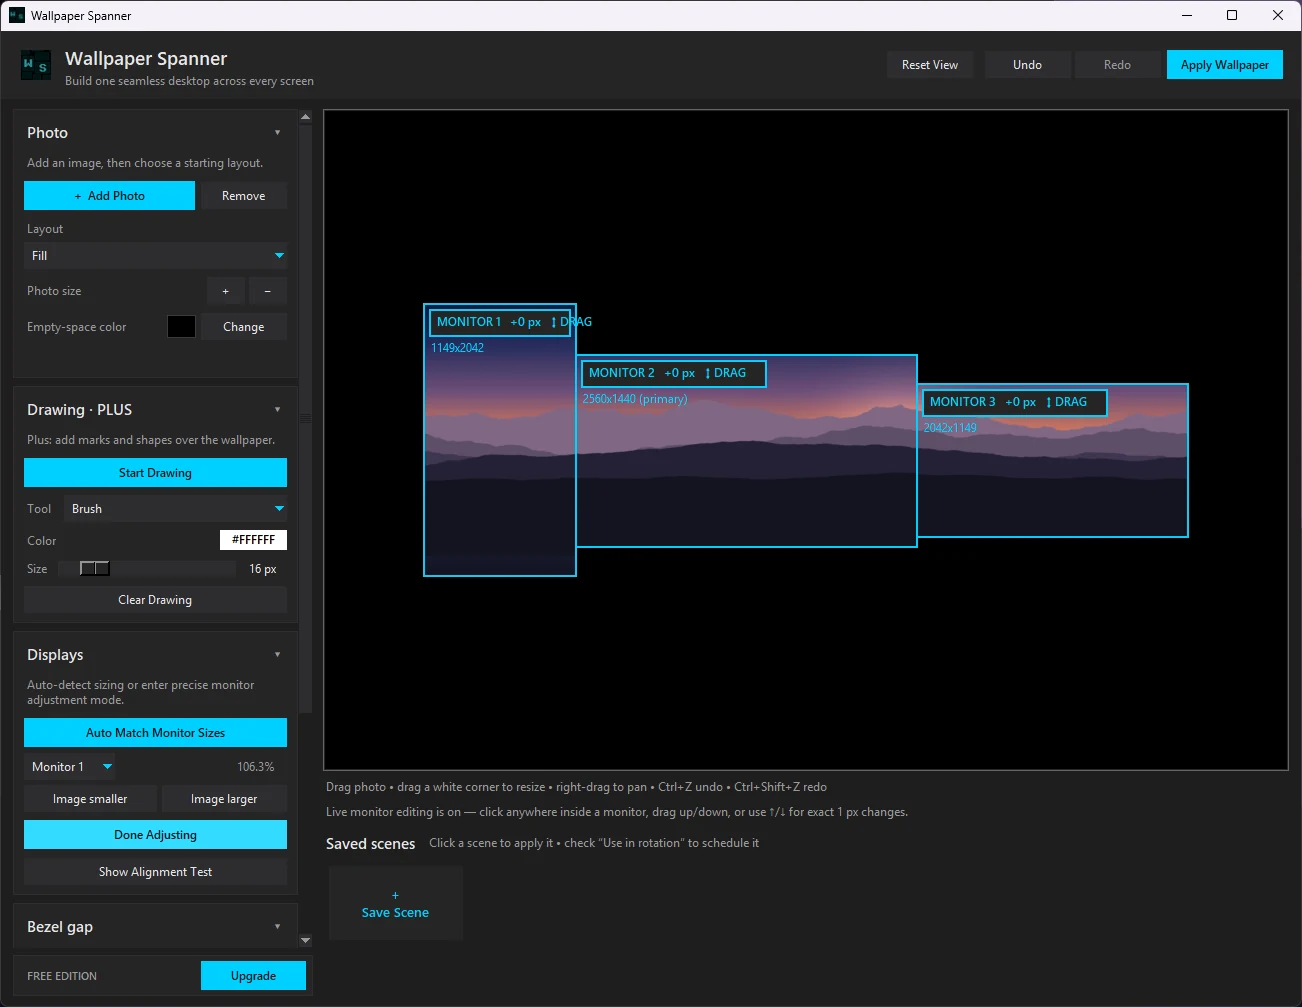Toggle Done Adjusting mode
Screen dimensions: 1302x1007
point(155,835)
